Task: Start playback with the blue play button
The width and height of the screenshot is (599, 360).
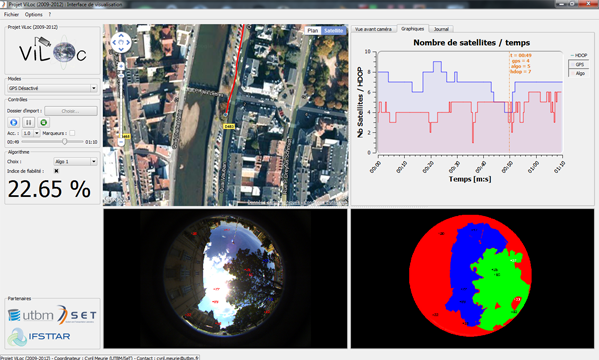Action: (x=13, y=123)
